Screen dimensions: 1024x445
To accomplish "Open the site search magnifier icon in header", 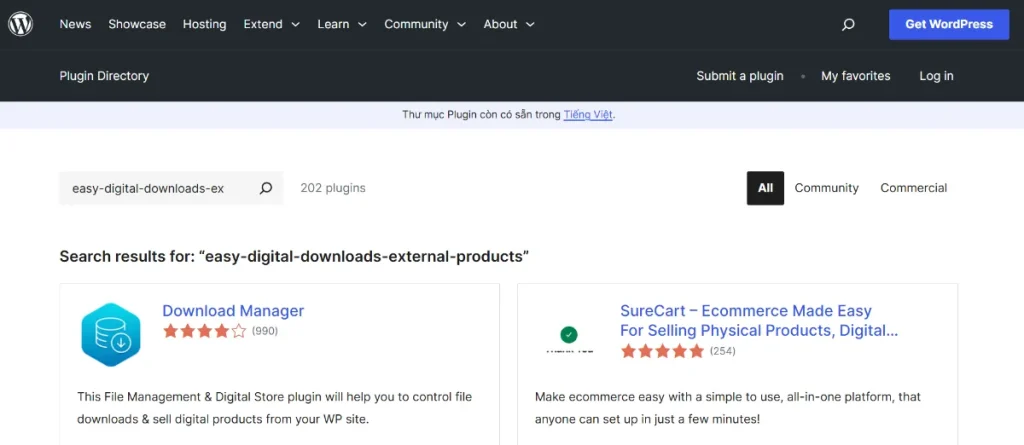I will pos(848,25).
